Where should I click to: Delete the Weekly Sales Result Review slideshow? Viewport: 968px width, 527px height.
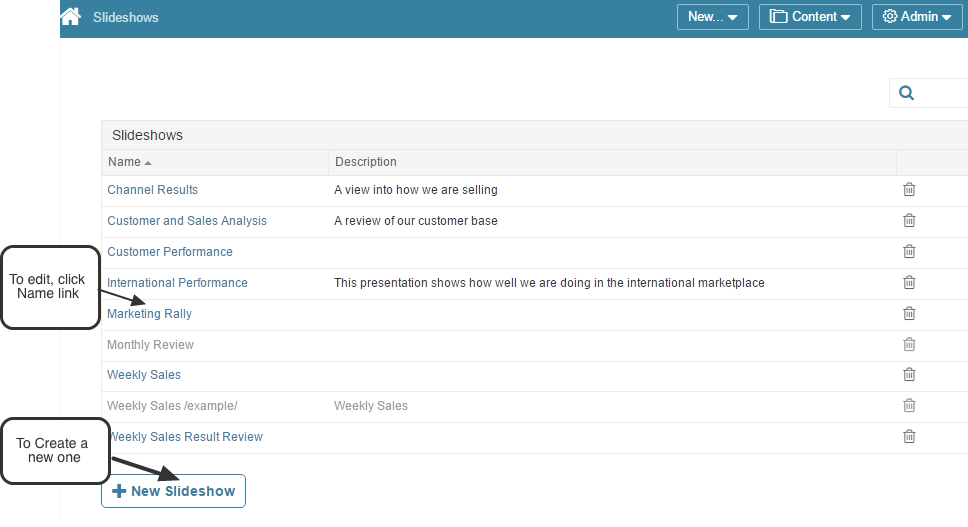pyautogui.click(x=909, y=437)
